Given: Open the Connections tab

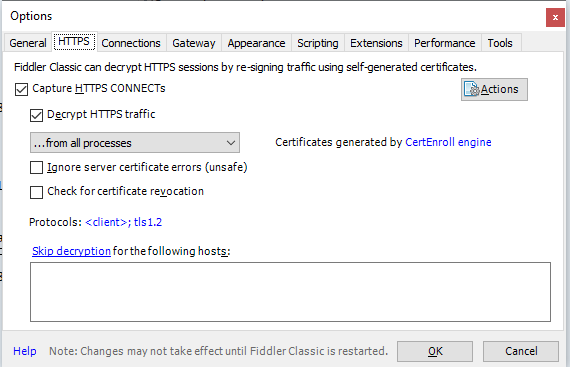Looking at the screenshot, I should pos(131,43).
